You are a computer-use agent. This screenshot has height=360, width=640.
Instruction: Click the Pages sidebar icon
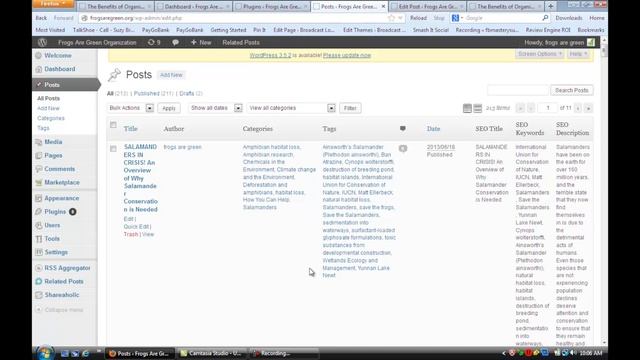(39, 156)
